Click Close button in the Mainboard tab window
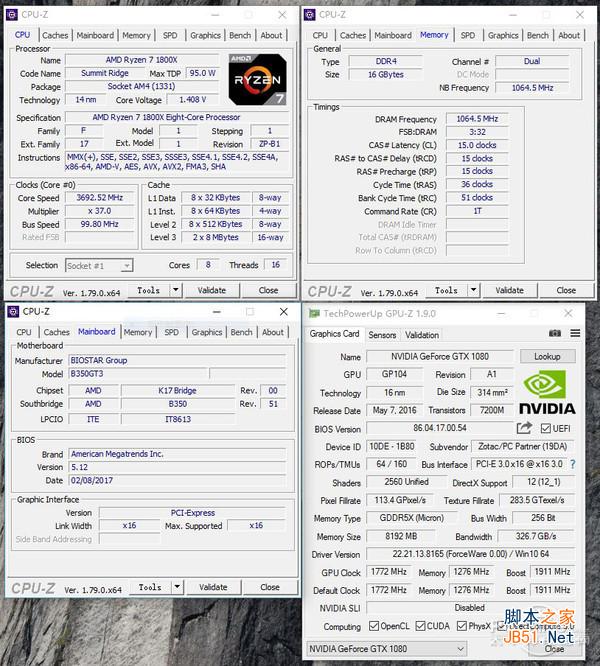The height and width of the screenshot is (666, 600). tap(270, 587)
